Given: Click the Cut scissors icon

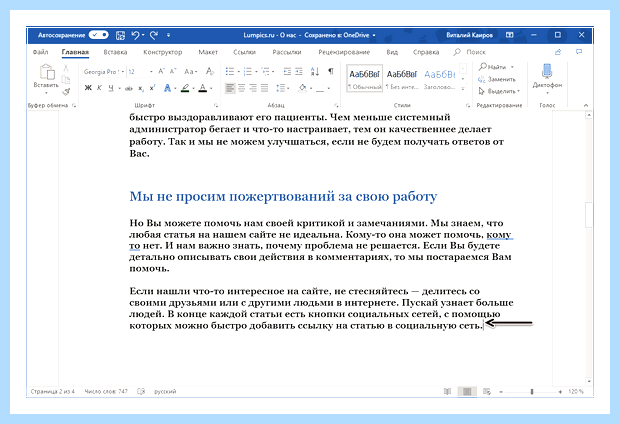Looking at the screenshot, I should pos(66,68).
